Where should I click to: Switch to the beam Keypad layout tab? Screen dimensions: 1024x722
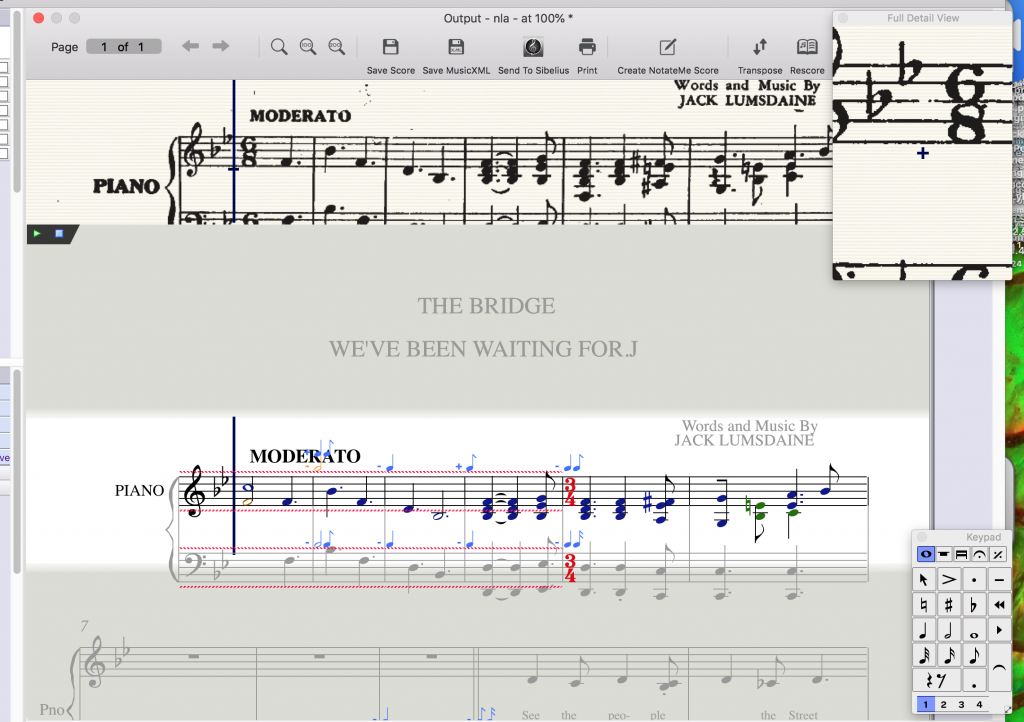click(961, 554)
